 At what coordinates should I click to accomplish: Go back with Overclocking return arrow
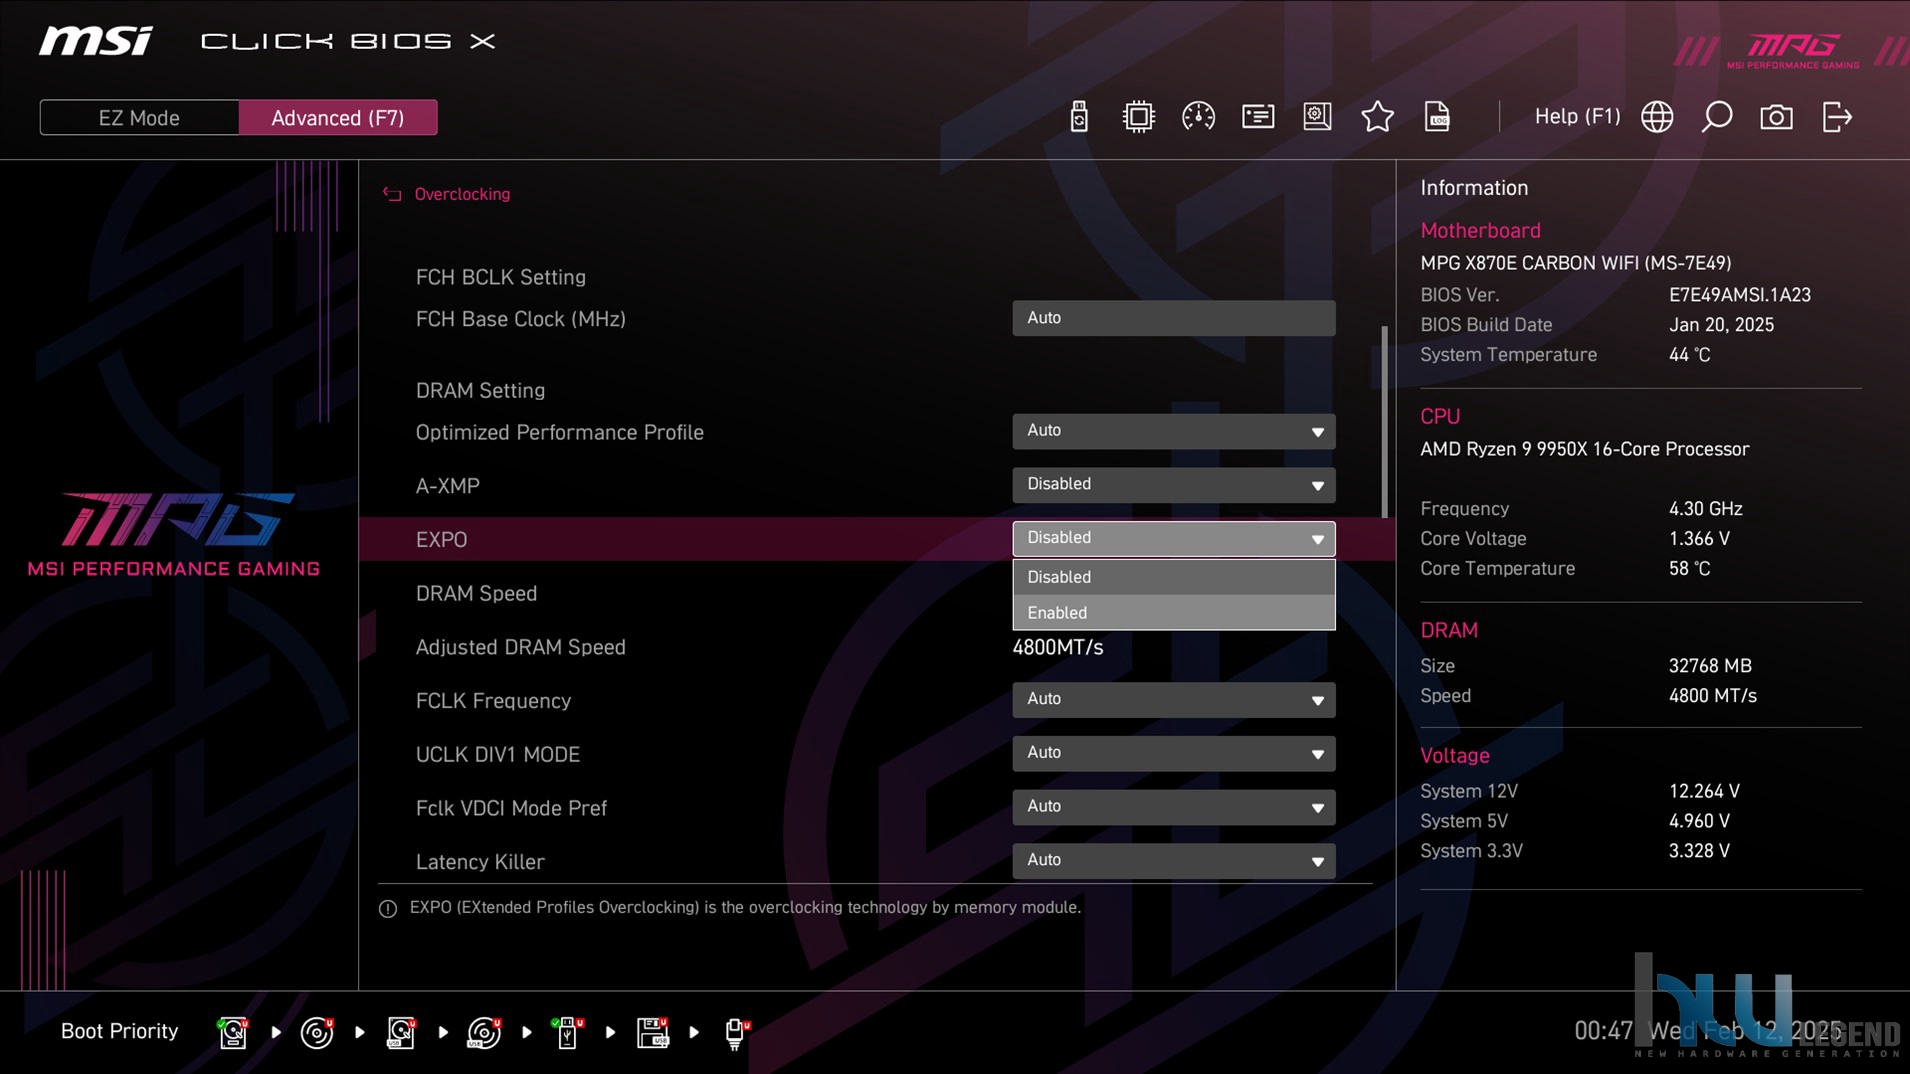pos(392,194)
